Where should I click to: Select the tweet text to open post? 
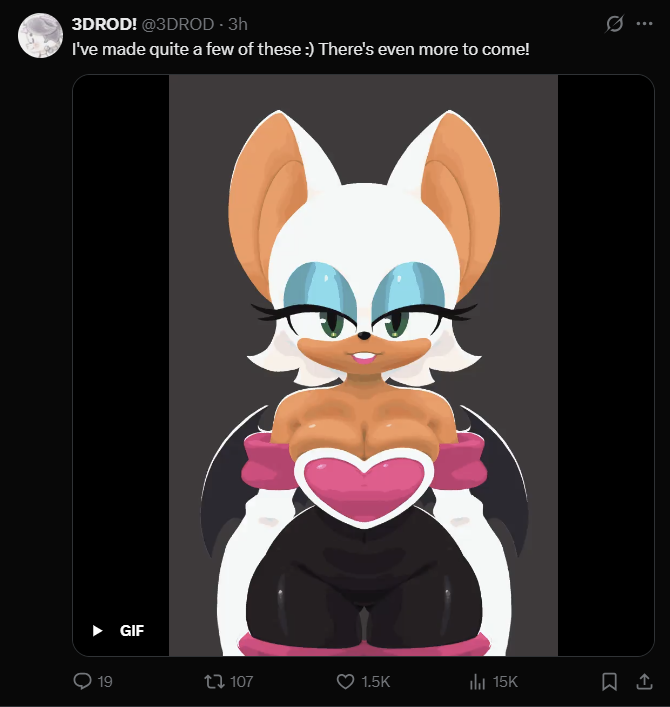pyautogui.click(x=301, y=49)
